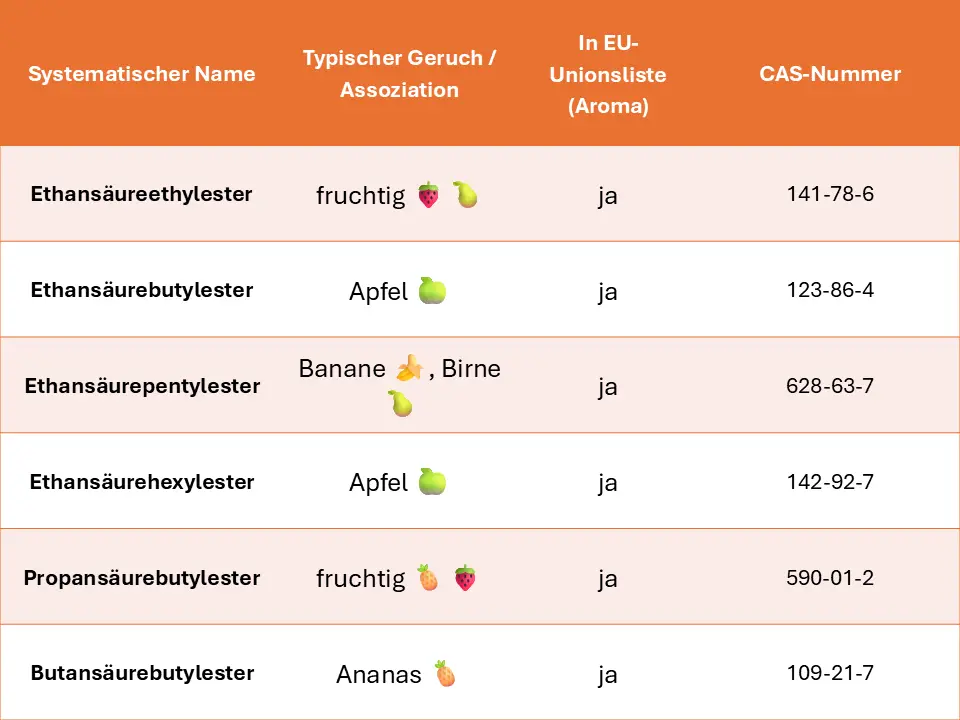Image resolution: width=960 pixels, height=720 pixels.
Task: Click the In EU-Unionsliste (Aroma) header
Action: click(x=608, y=74)
